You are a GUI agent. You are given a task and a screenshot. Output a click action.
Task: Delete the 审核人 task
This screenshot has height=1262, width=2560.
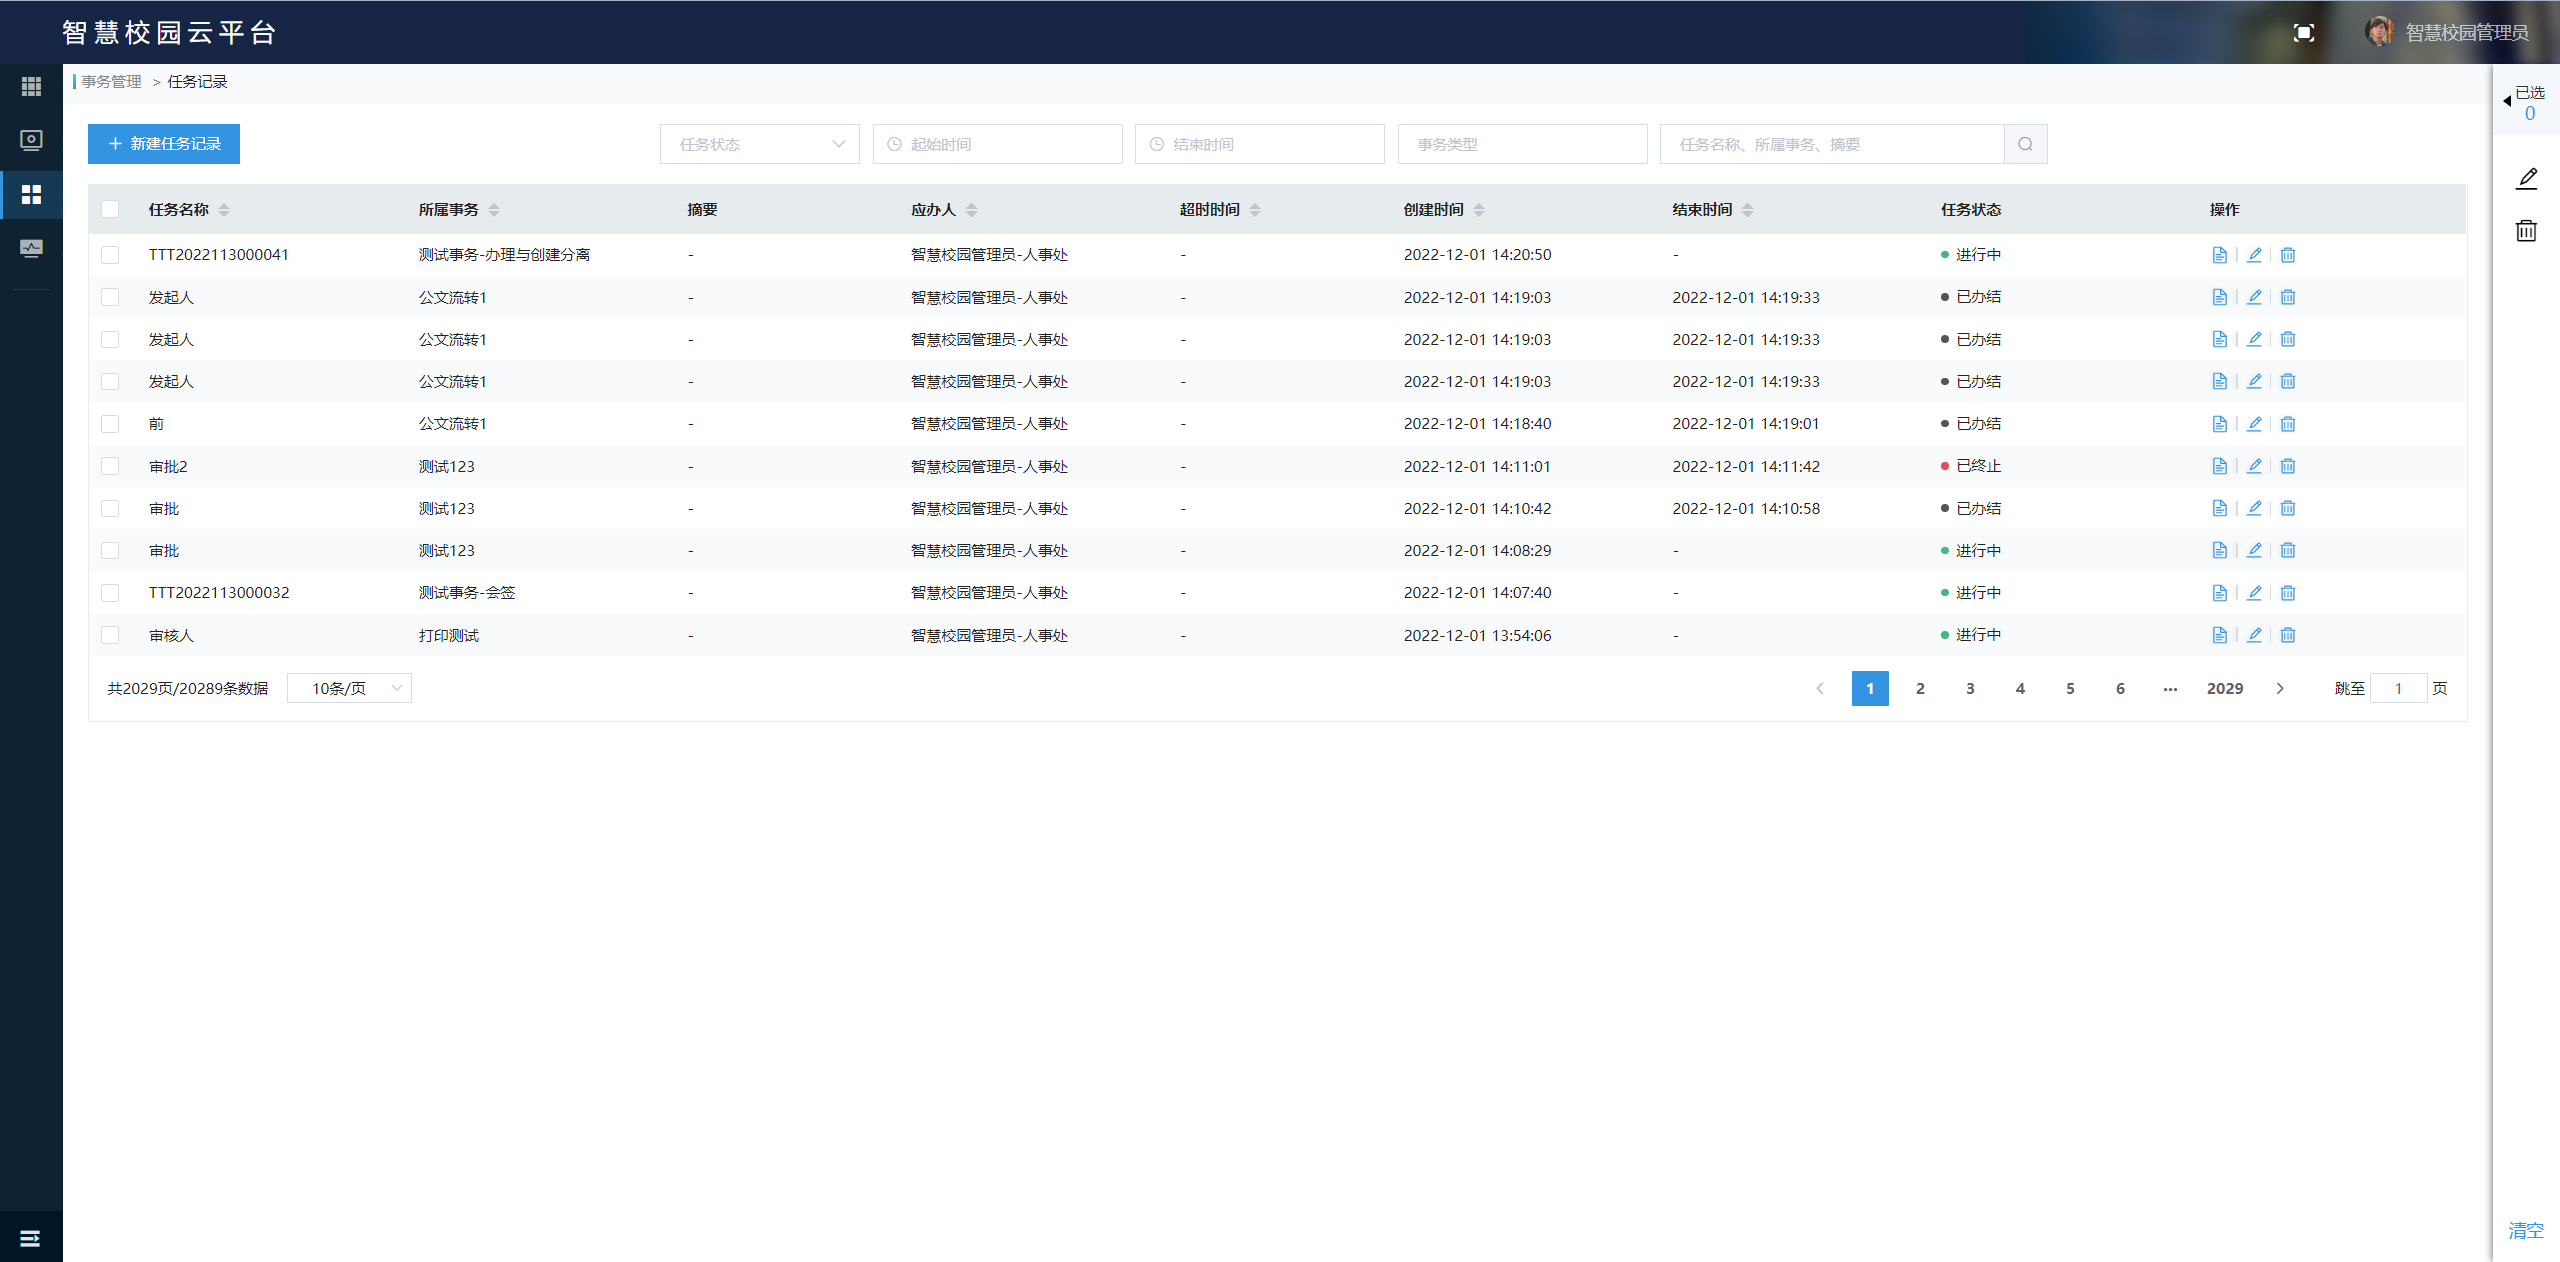click(x=2288, y=635)
